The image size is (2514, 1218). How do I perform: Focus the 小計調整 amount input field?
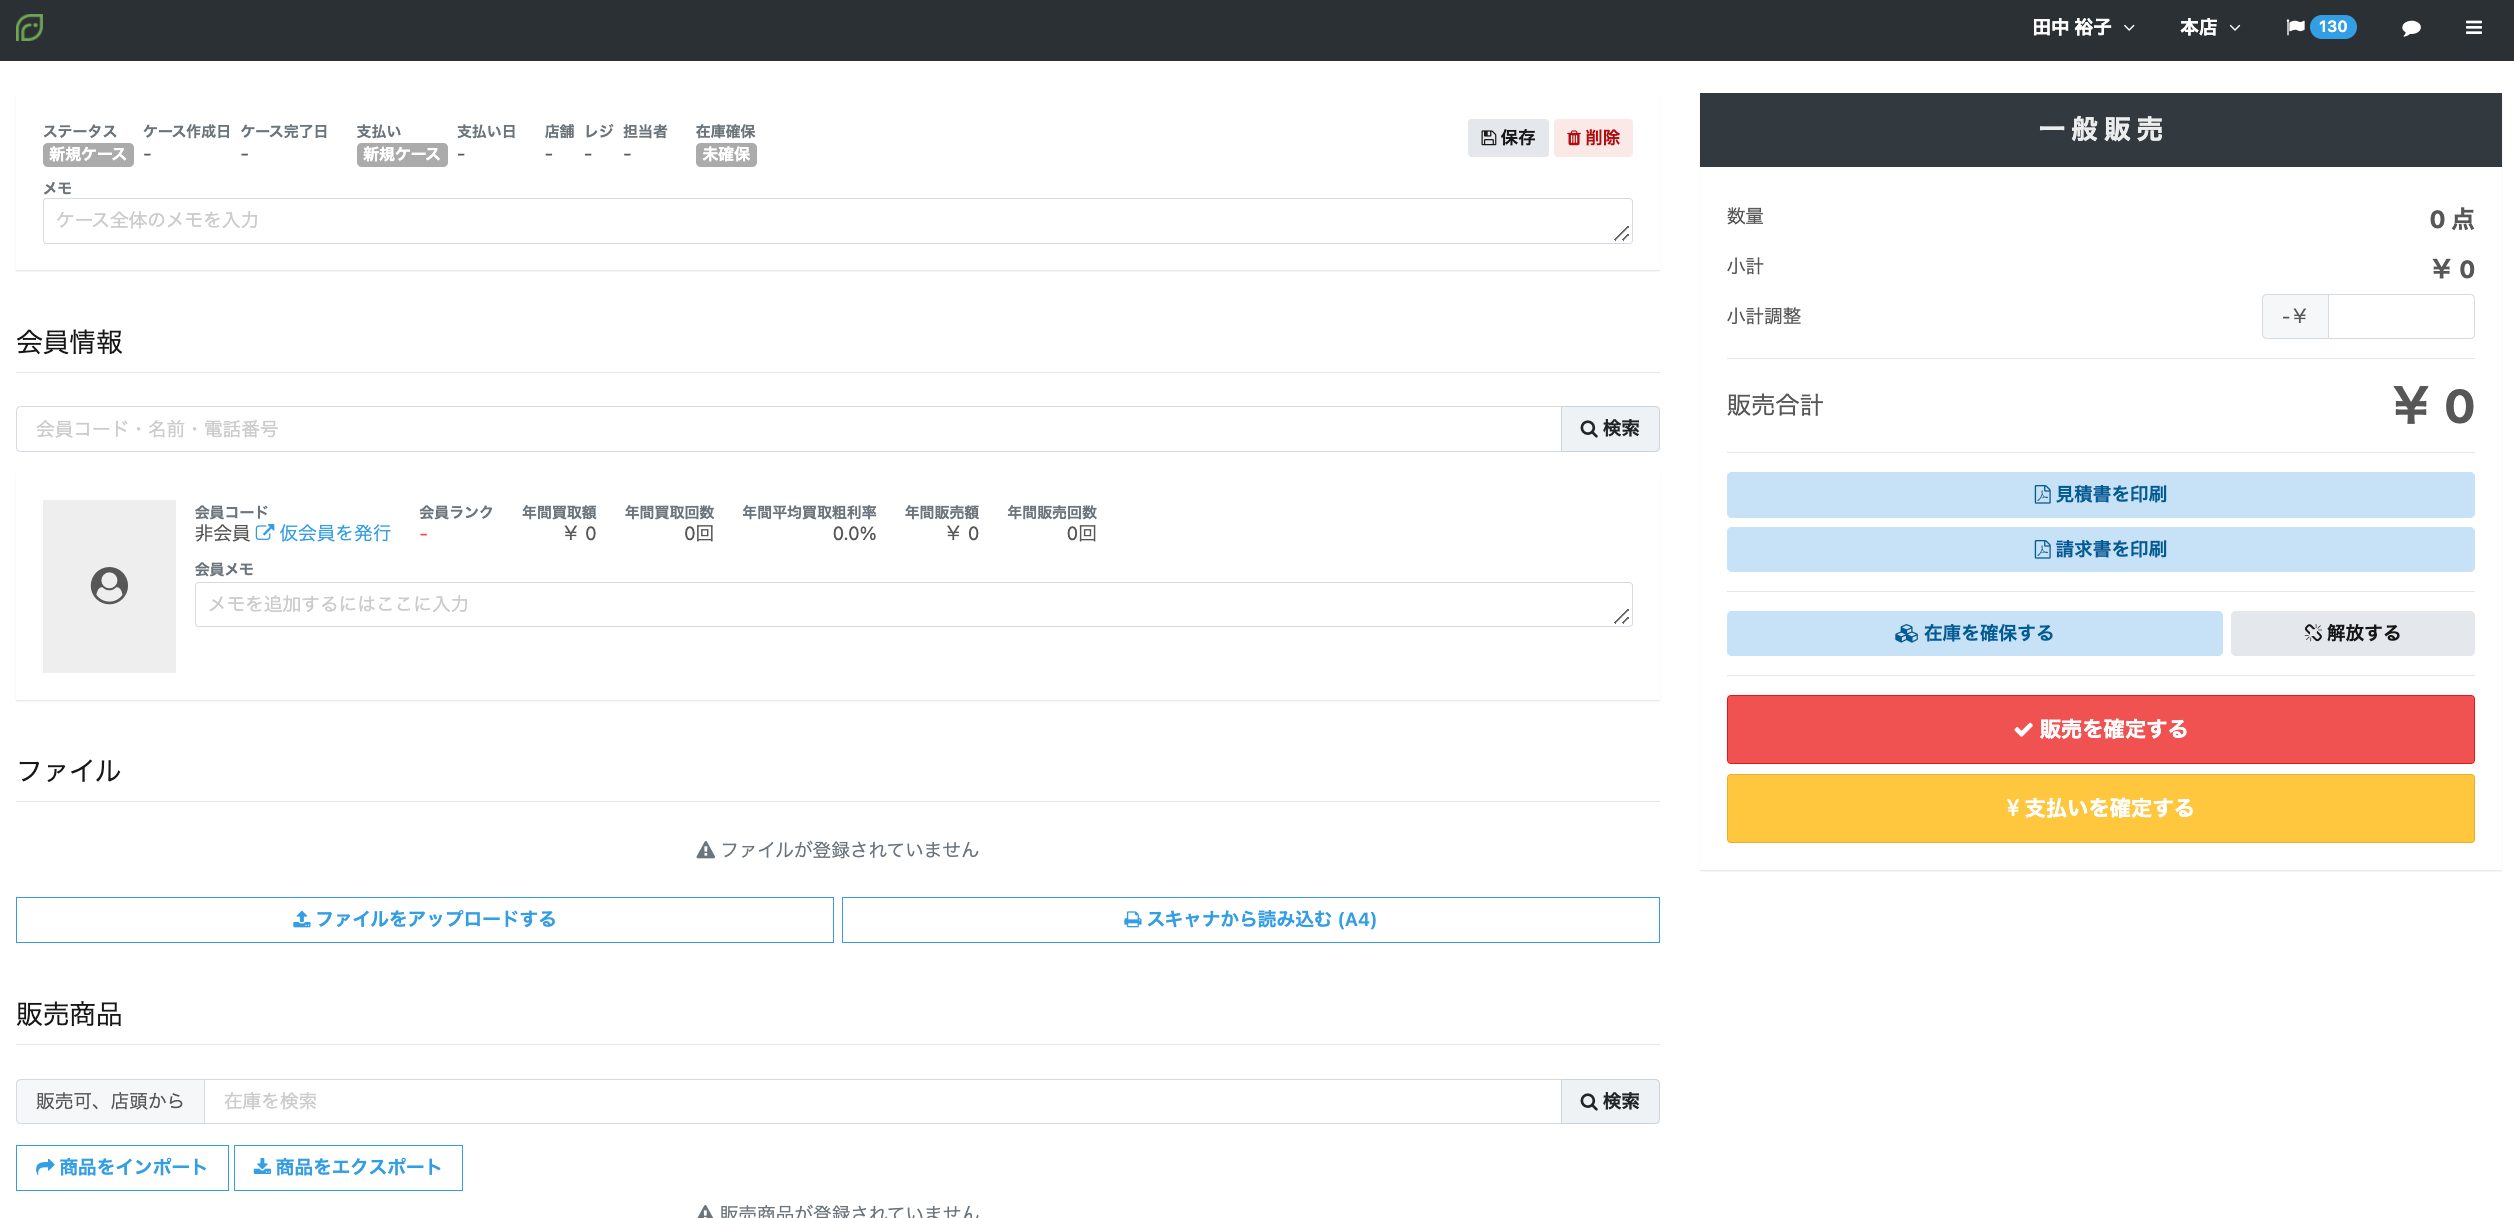click(x=2400, y=317)
